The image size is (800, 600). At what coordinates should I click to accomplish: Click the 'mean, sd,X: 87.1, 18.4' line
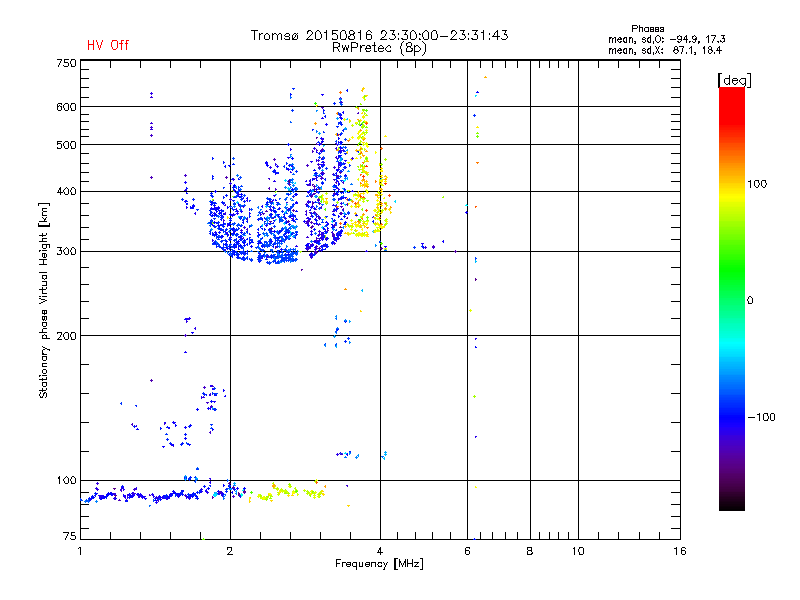[x=665, y=50]
